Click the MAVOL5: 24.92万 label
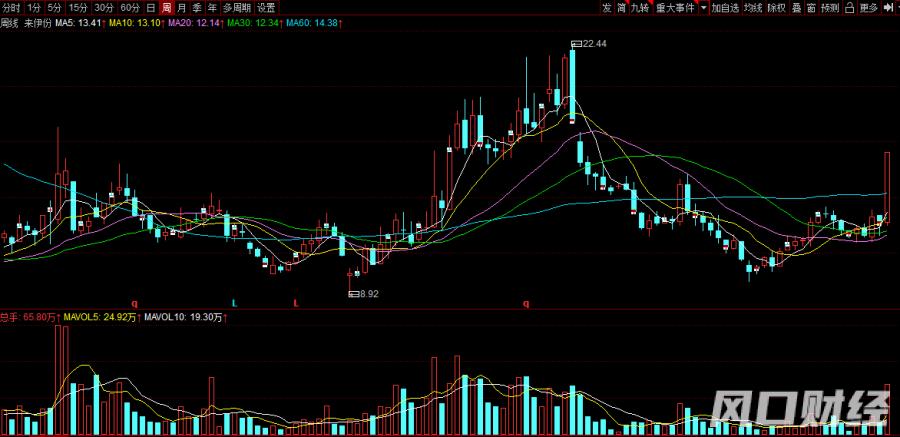Viewport: 900px width, 437px height. 102,317
